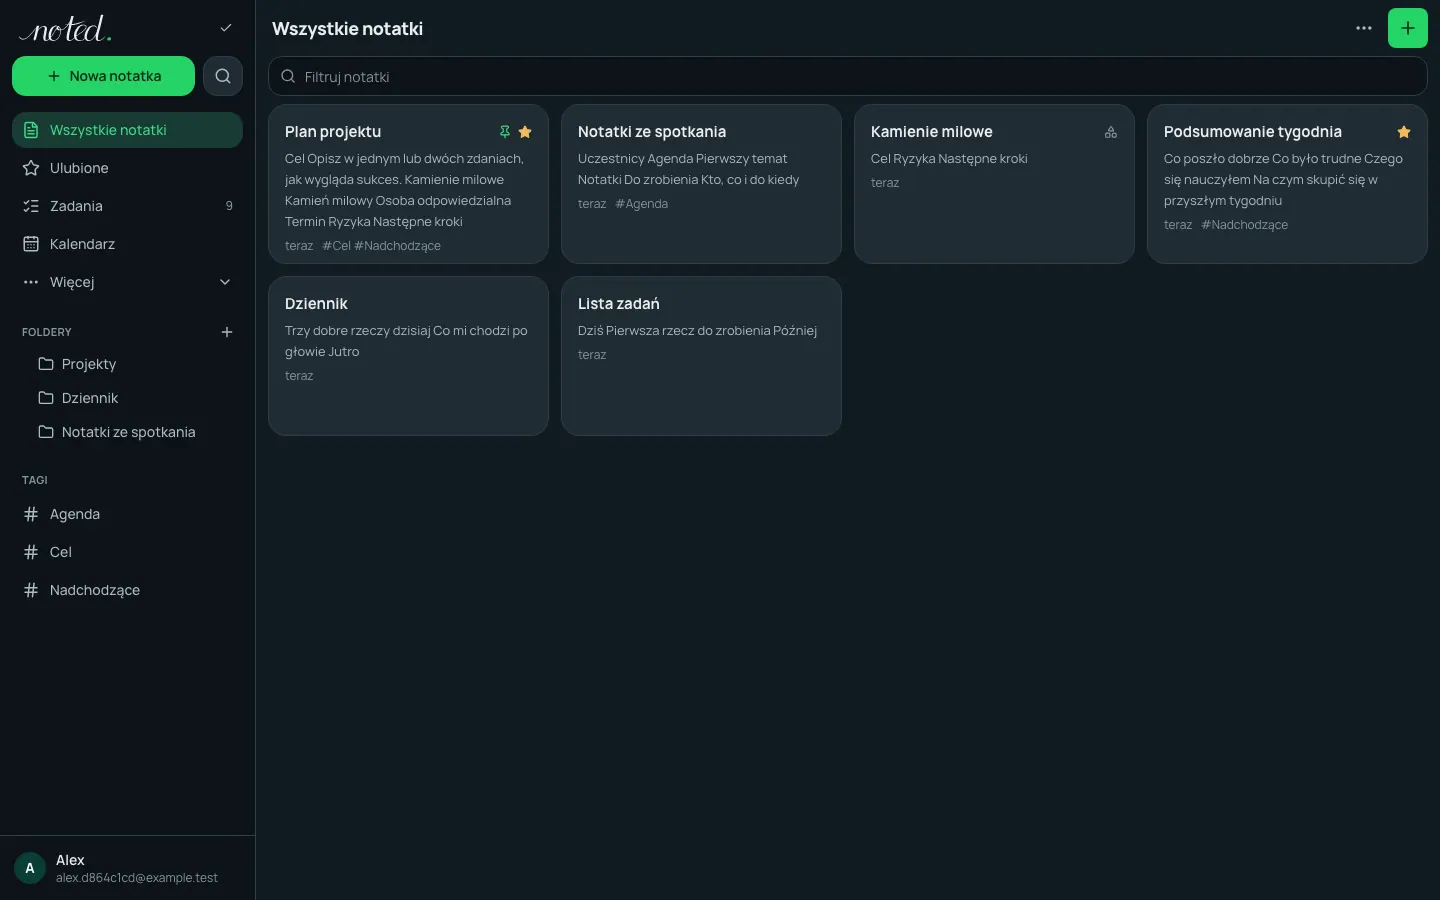
Task: Click the search magnifier button in sidebar
Action: click(223, 76)
